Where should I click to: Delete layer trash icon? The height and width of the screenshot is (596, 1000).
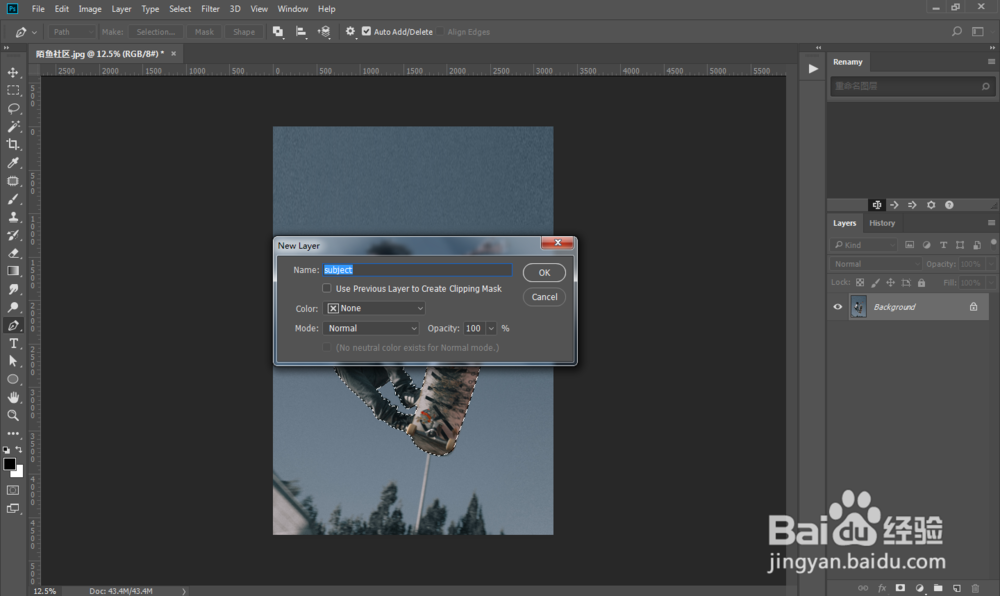(975, 588)
